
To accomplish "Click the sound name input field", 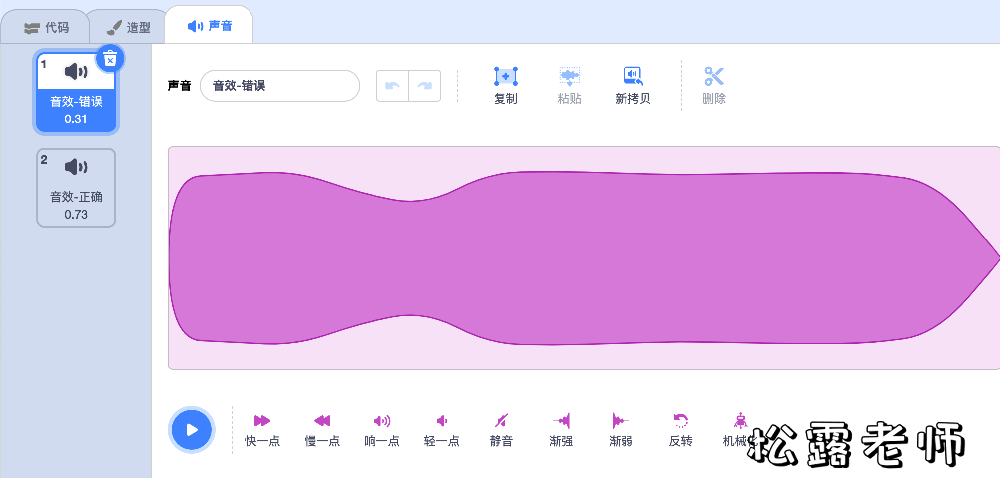I will 279,86.
